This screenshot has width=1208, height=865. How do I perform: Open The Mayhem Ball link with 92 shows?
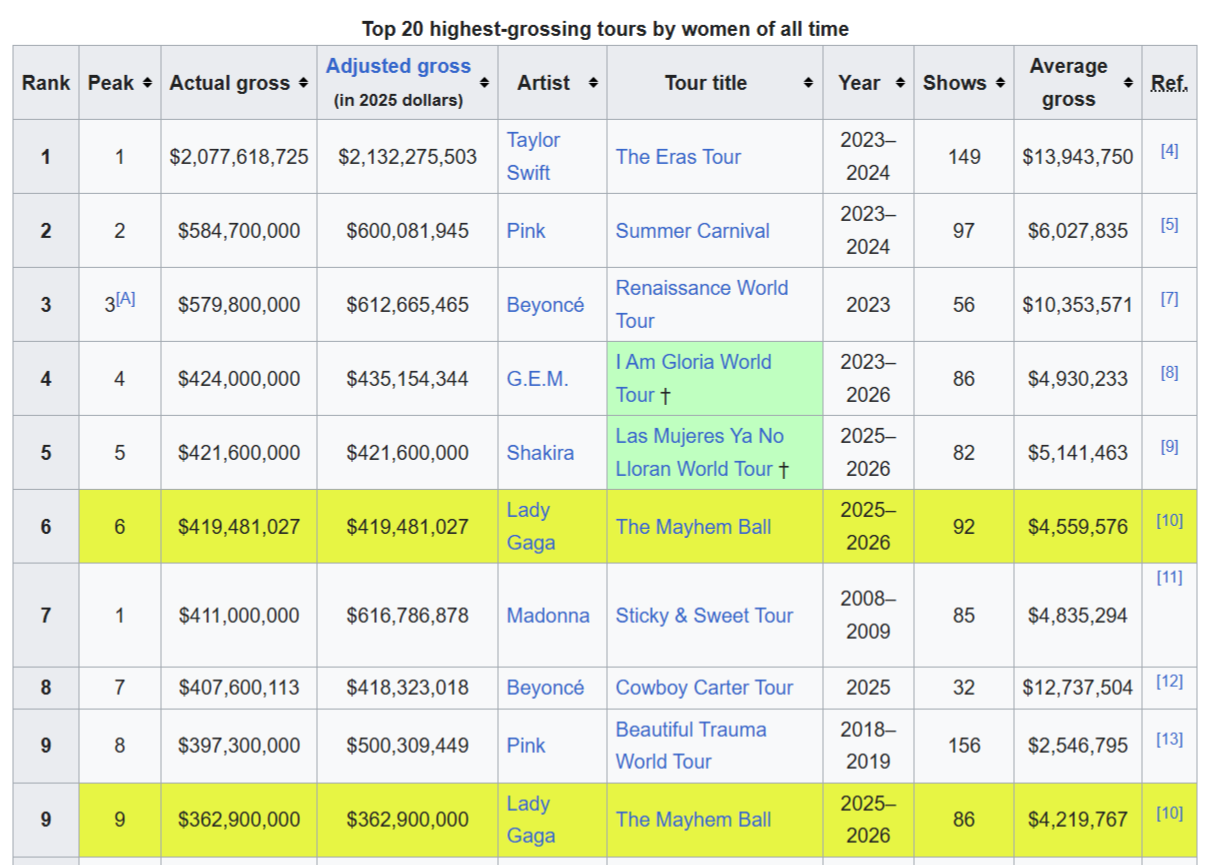tap(693, 527)
